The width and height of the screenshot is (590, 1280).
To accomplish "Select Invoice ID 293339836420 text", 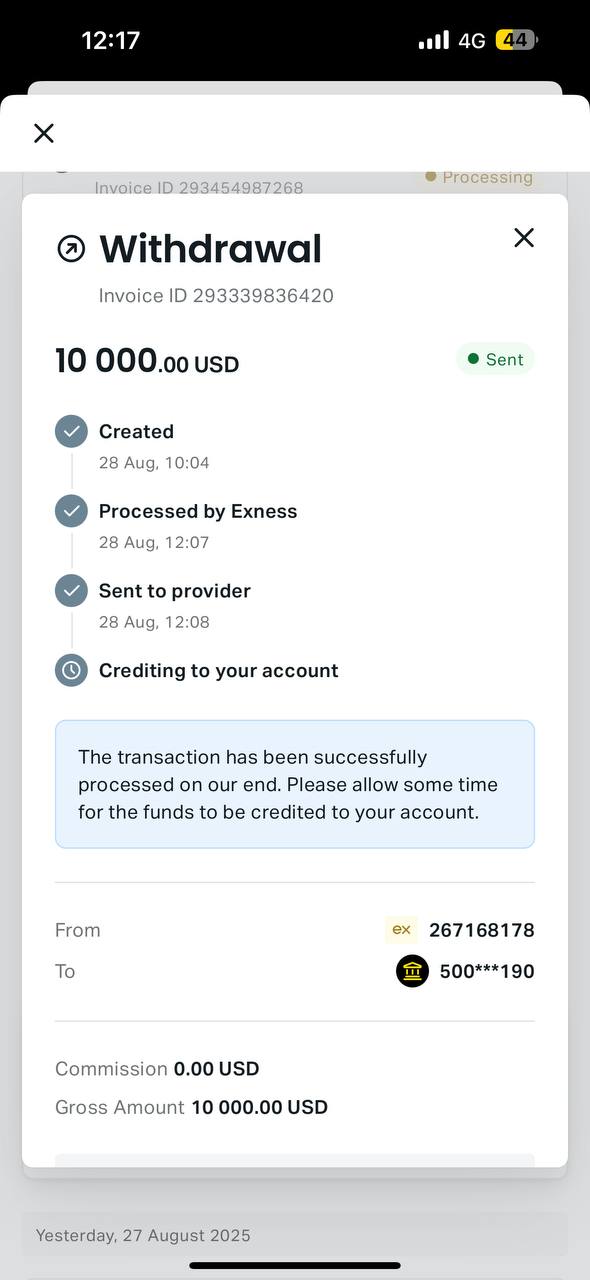I will coord(216,296).
